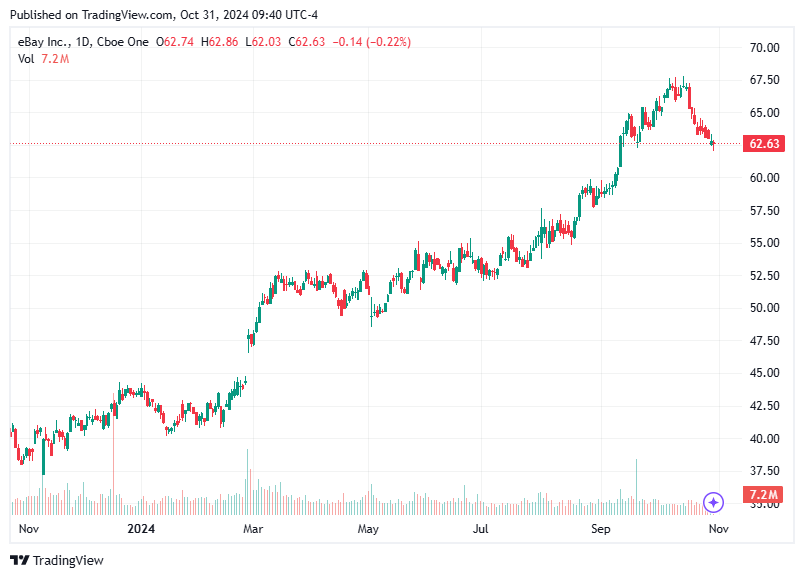Click the 2024 label on the time axis

pos(140,528)
